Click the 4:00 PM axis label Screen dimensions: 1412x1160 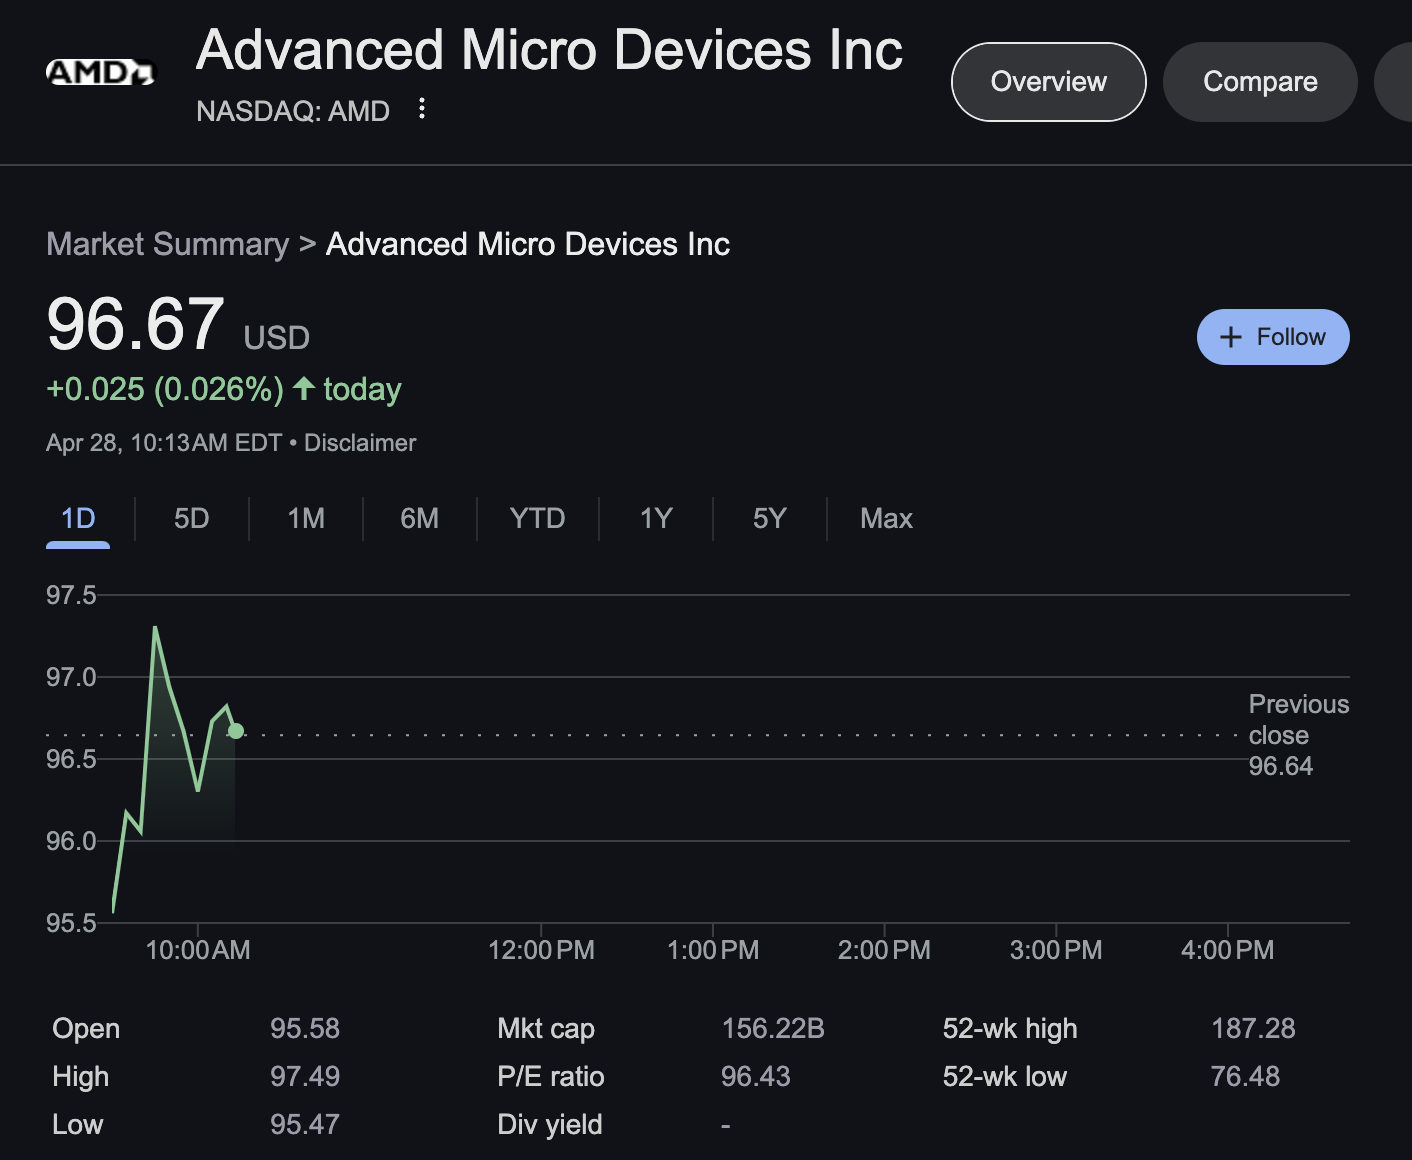point(1228,950)
